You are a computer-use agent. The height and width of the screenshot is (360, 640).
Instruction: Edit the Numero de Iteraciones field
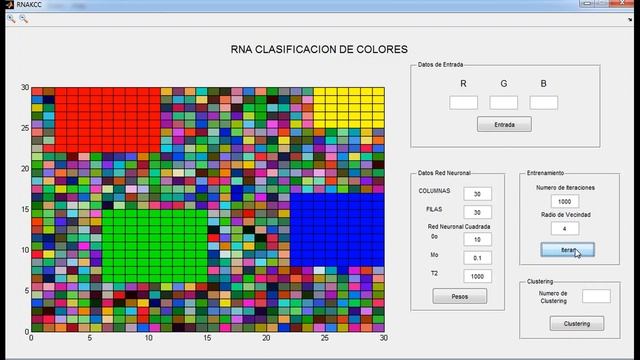564,201
